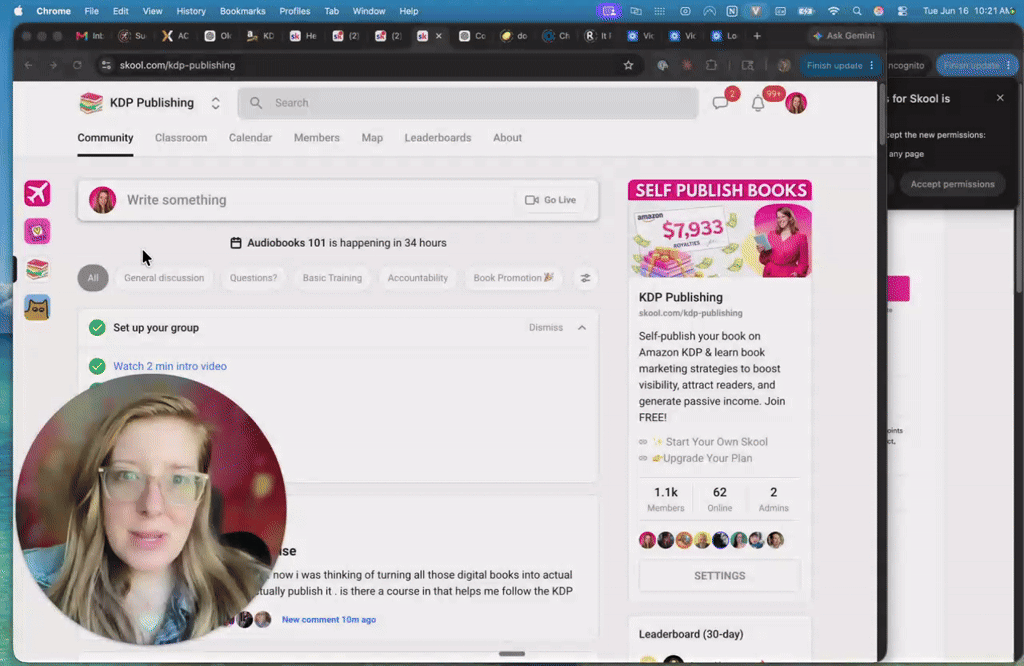Open the cat group icon in sidebar
Screen dimensions: 1024x666
37,308
